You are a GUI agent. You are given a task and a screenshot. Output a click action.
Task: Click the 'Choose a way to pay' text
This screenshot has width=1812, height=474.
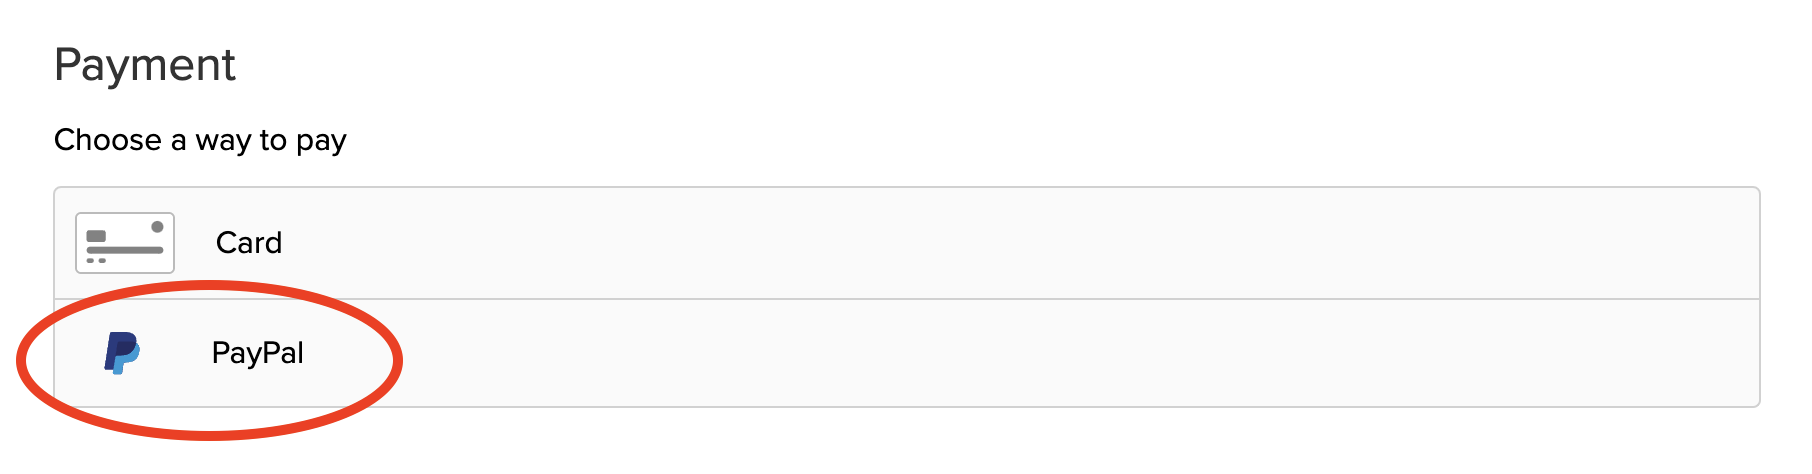200,140
